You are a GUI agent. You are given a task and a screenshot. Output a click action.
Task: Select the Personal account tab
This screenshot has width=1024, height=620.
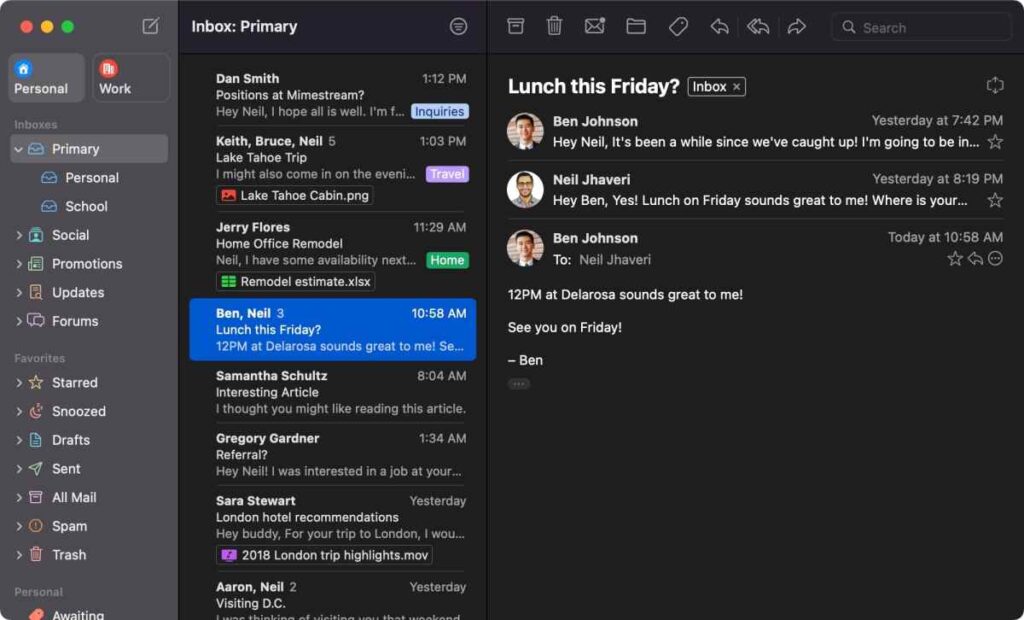click(x=46, y=77)
